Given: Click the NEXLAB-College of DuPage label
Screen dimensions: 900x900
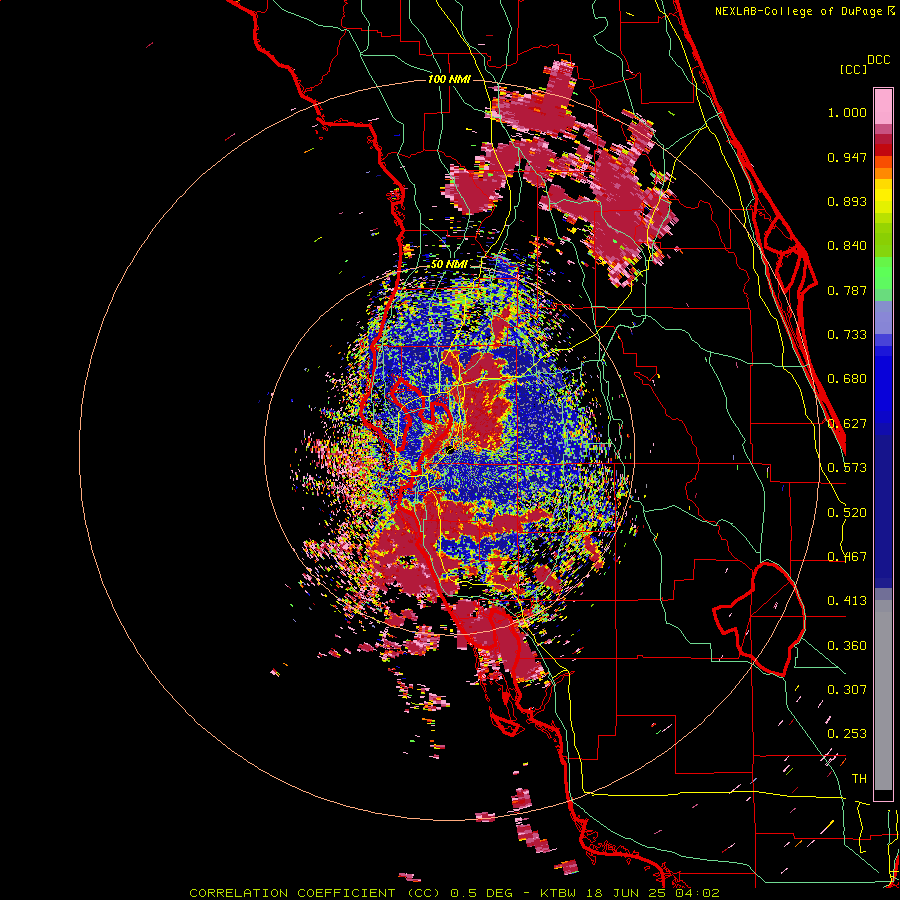Looking at the screenshot, I should coord(799,11).
